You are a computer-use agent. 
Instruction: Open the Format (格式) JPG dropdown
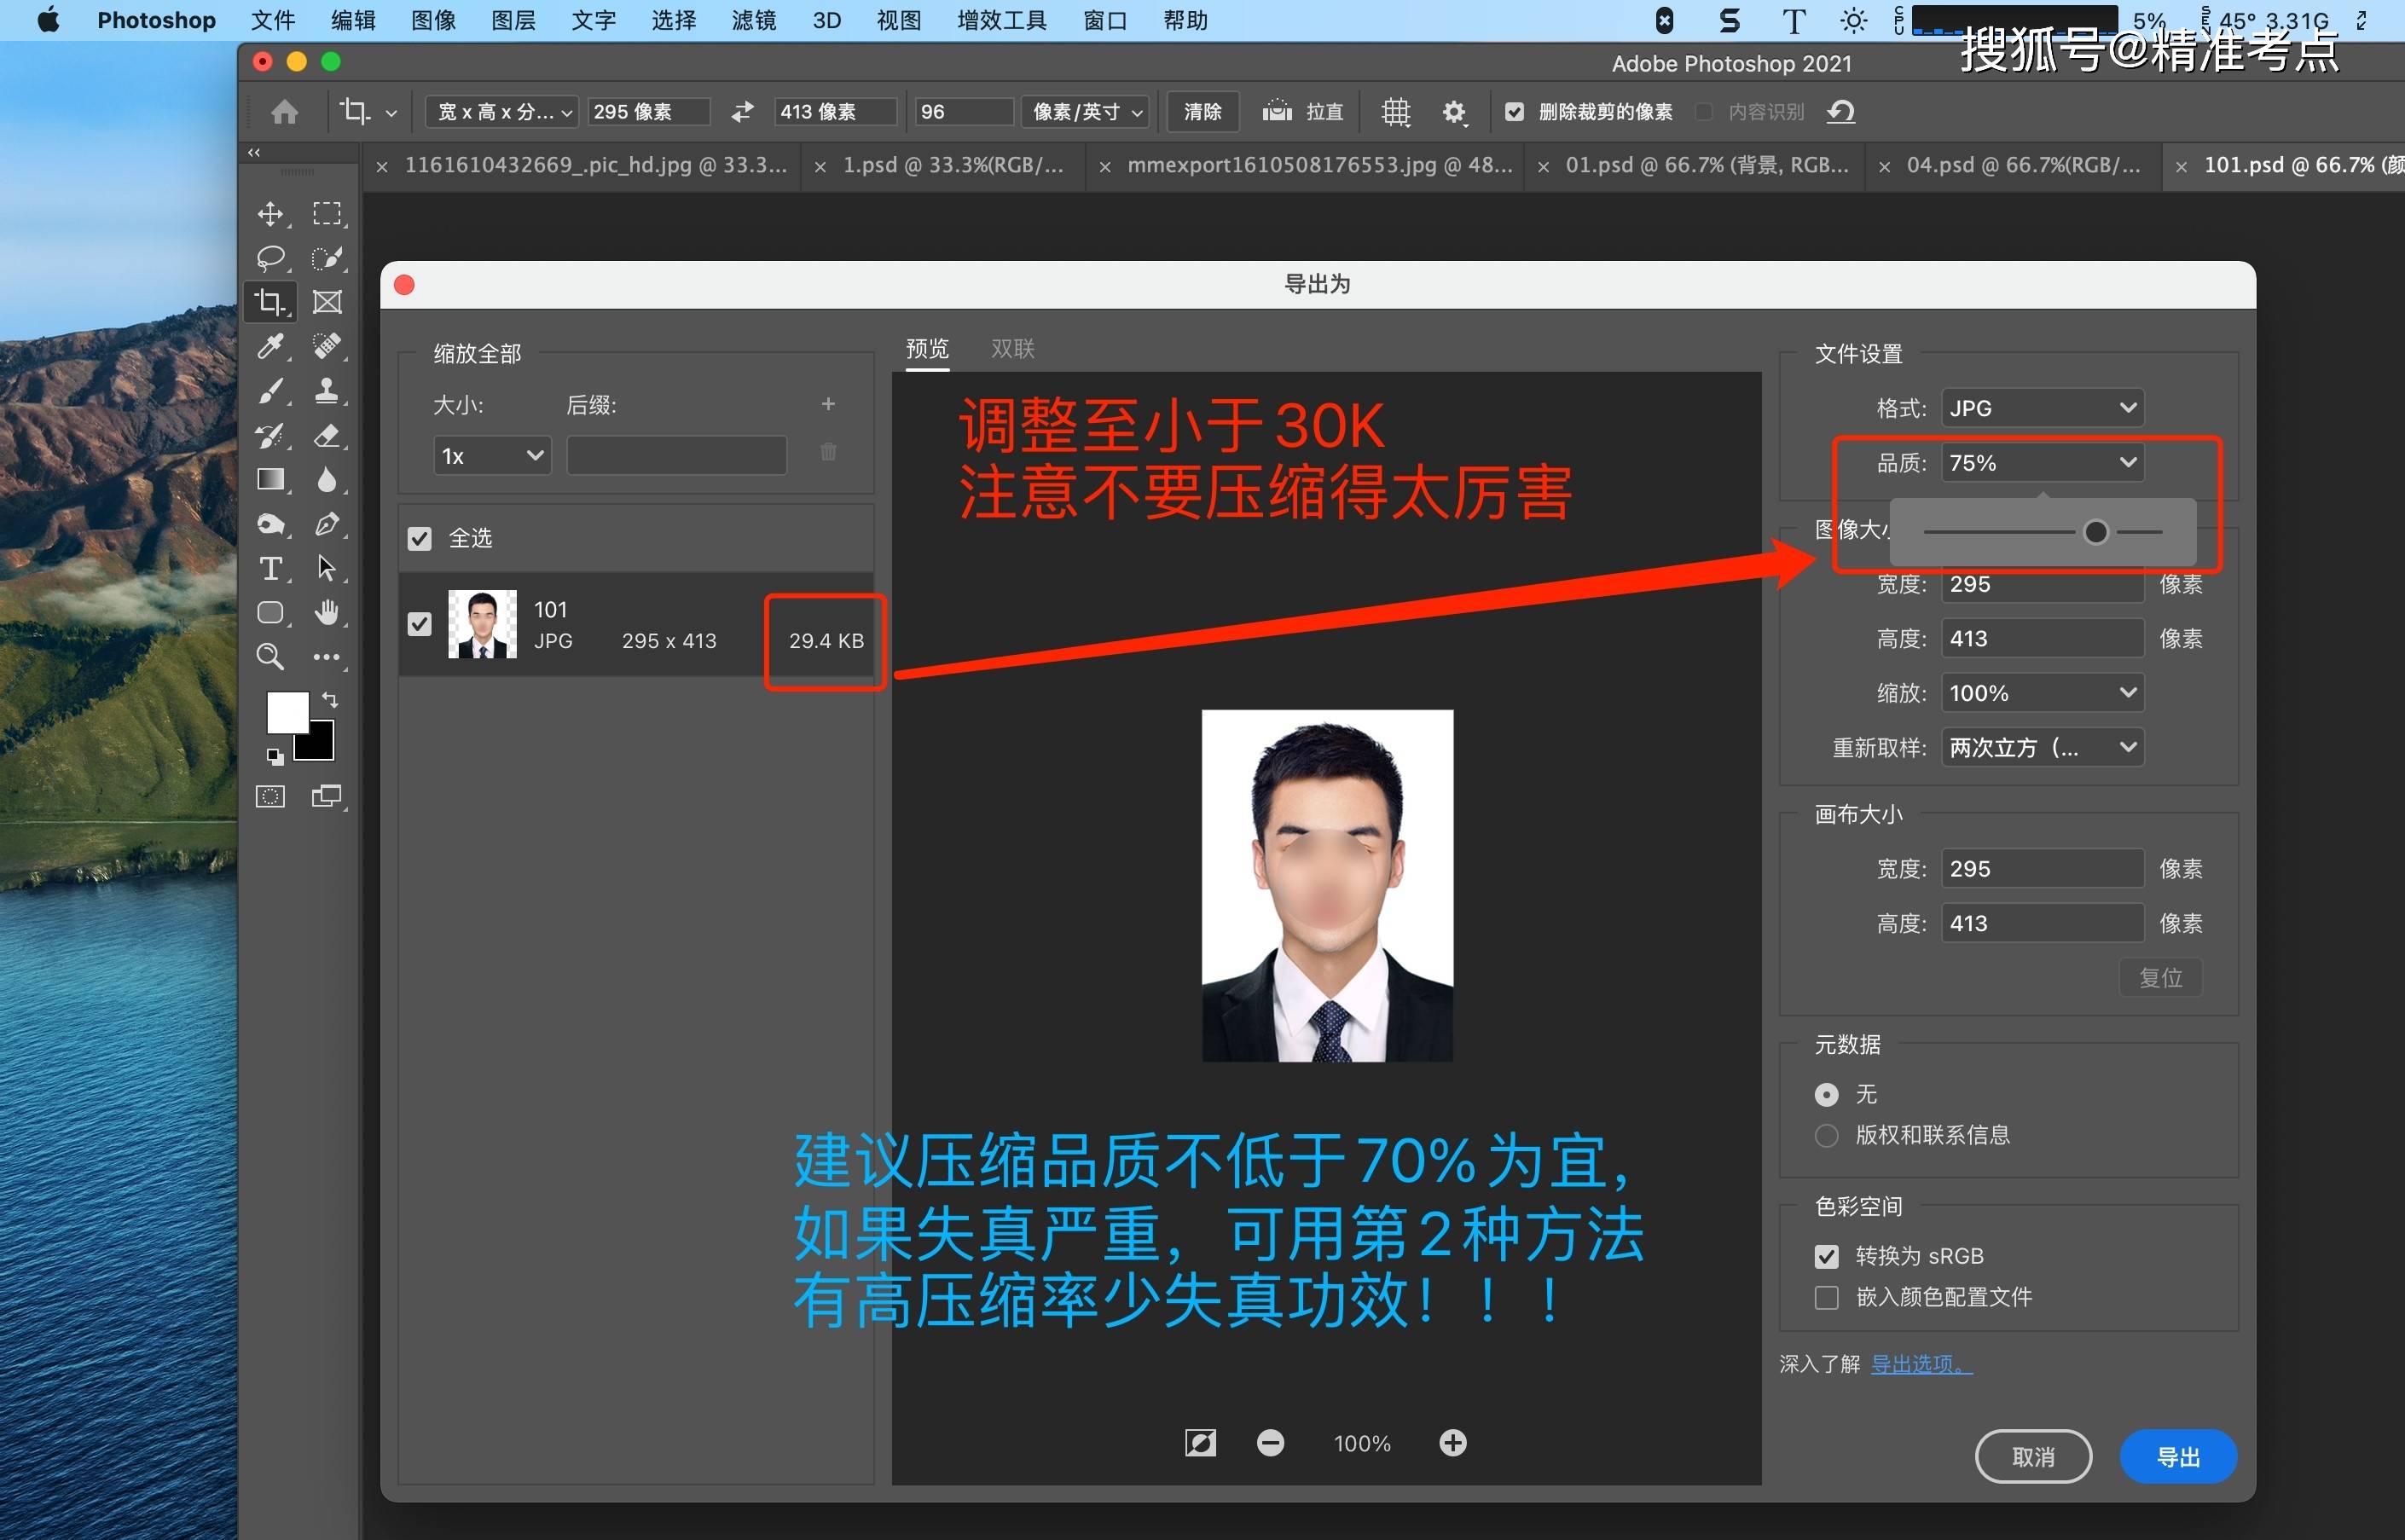click(x=2042, y=408)
